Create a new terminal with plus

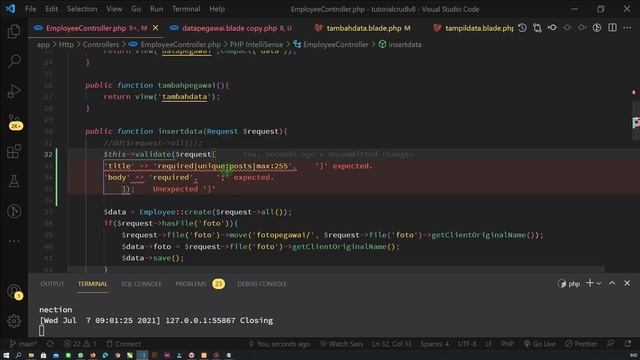[589, 283]
